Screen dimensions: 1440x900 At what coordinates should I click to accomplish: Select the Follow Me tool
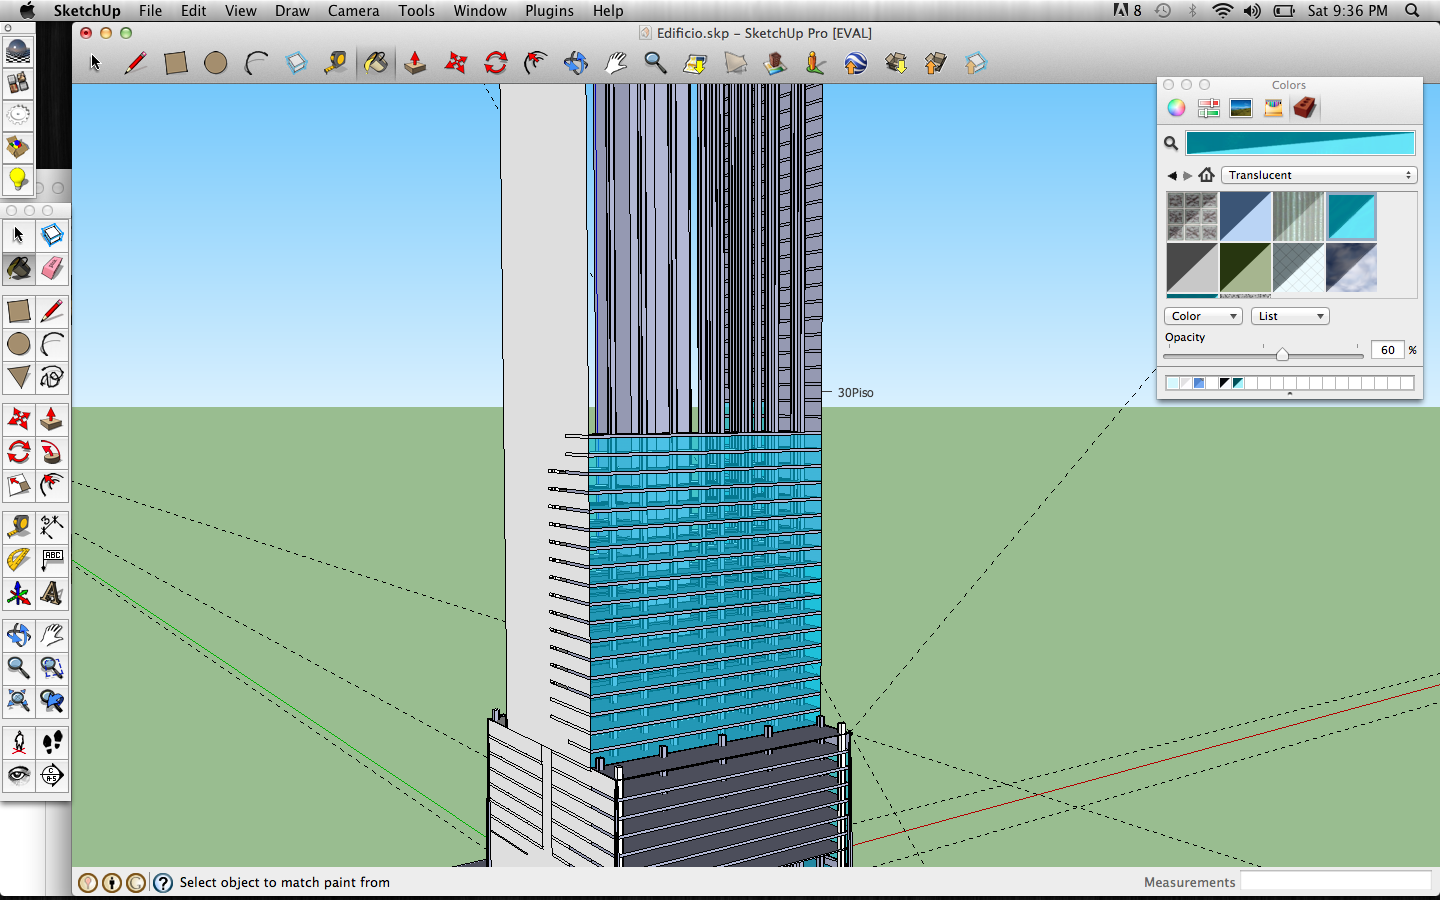(x=52, y=453)
